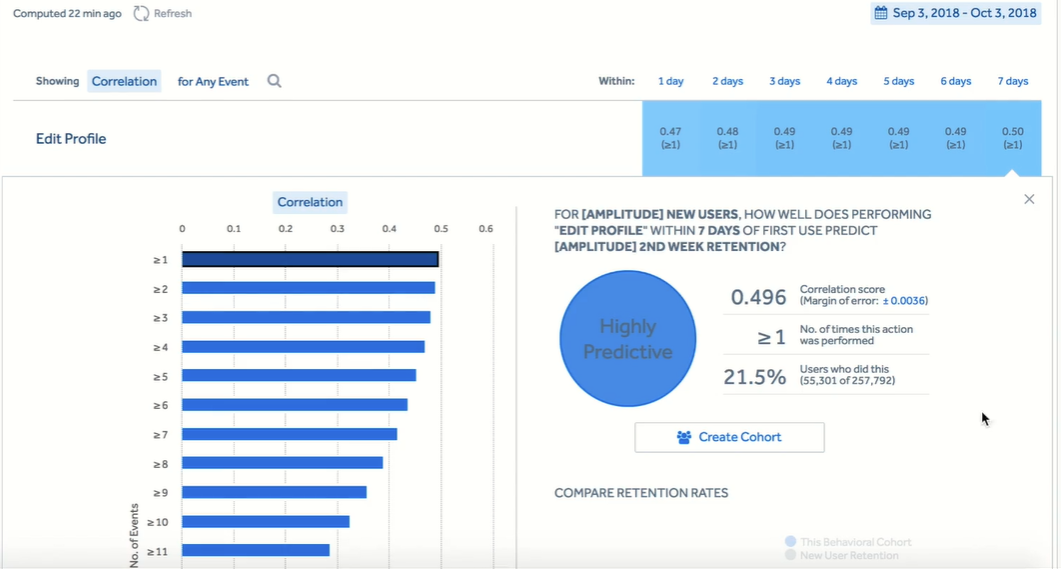Click the ± 0.0036 margin of error link

coord(905,300)
